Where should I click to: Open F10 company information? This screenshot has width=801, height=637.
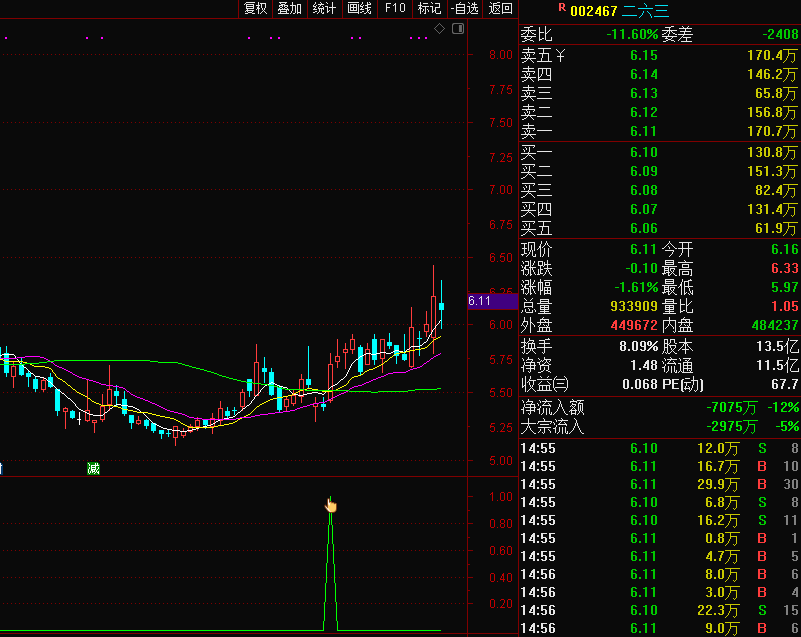click(x=395, y=8)
